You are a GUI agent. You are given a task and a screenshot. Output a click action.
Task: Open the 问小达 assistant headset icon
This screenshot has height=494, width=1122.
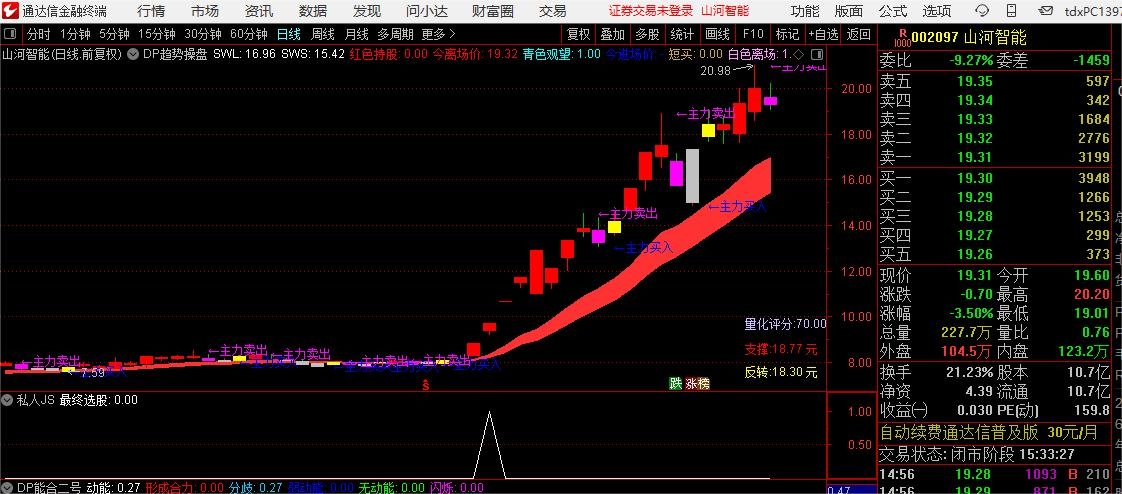982,11
